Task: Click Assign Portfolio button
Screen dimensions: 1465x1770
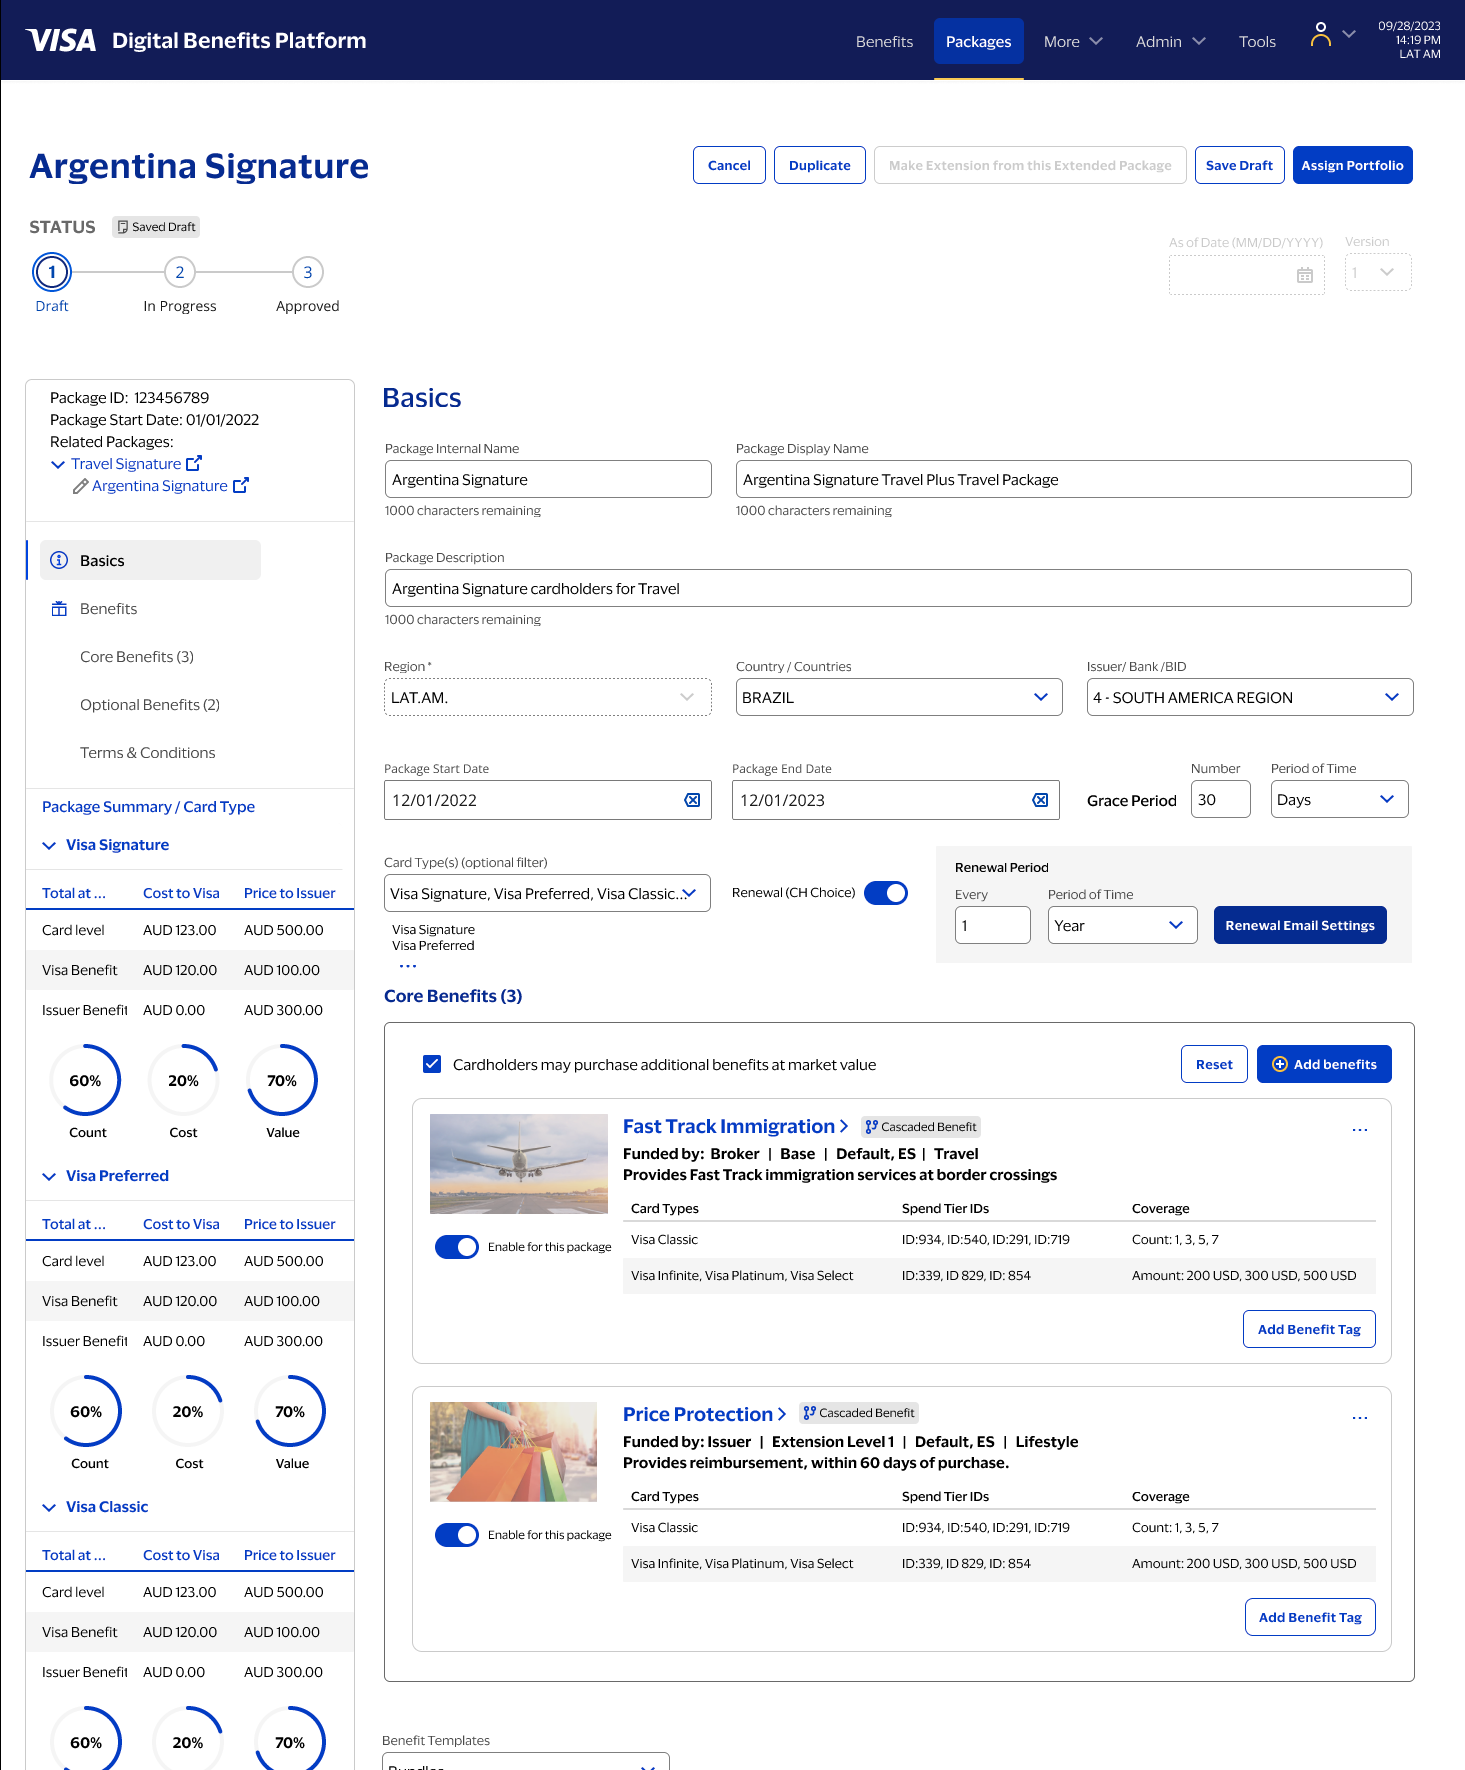Action: point(1352,165)
